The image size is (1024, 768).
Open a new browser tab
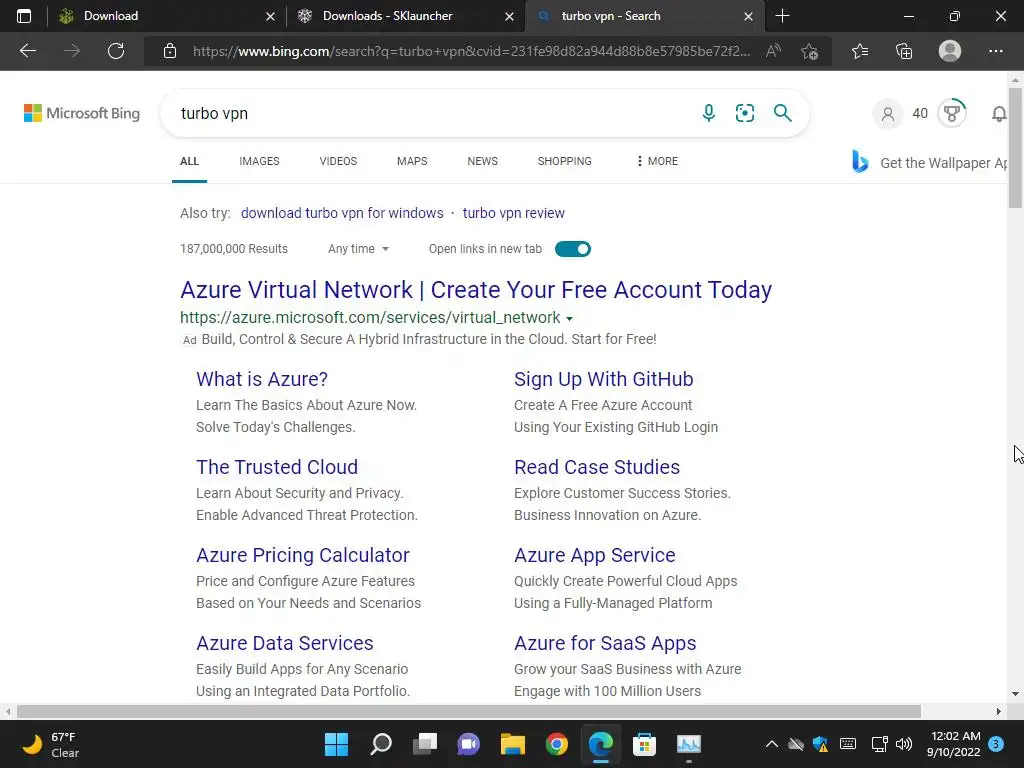782,16
